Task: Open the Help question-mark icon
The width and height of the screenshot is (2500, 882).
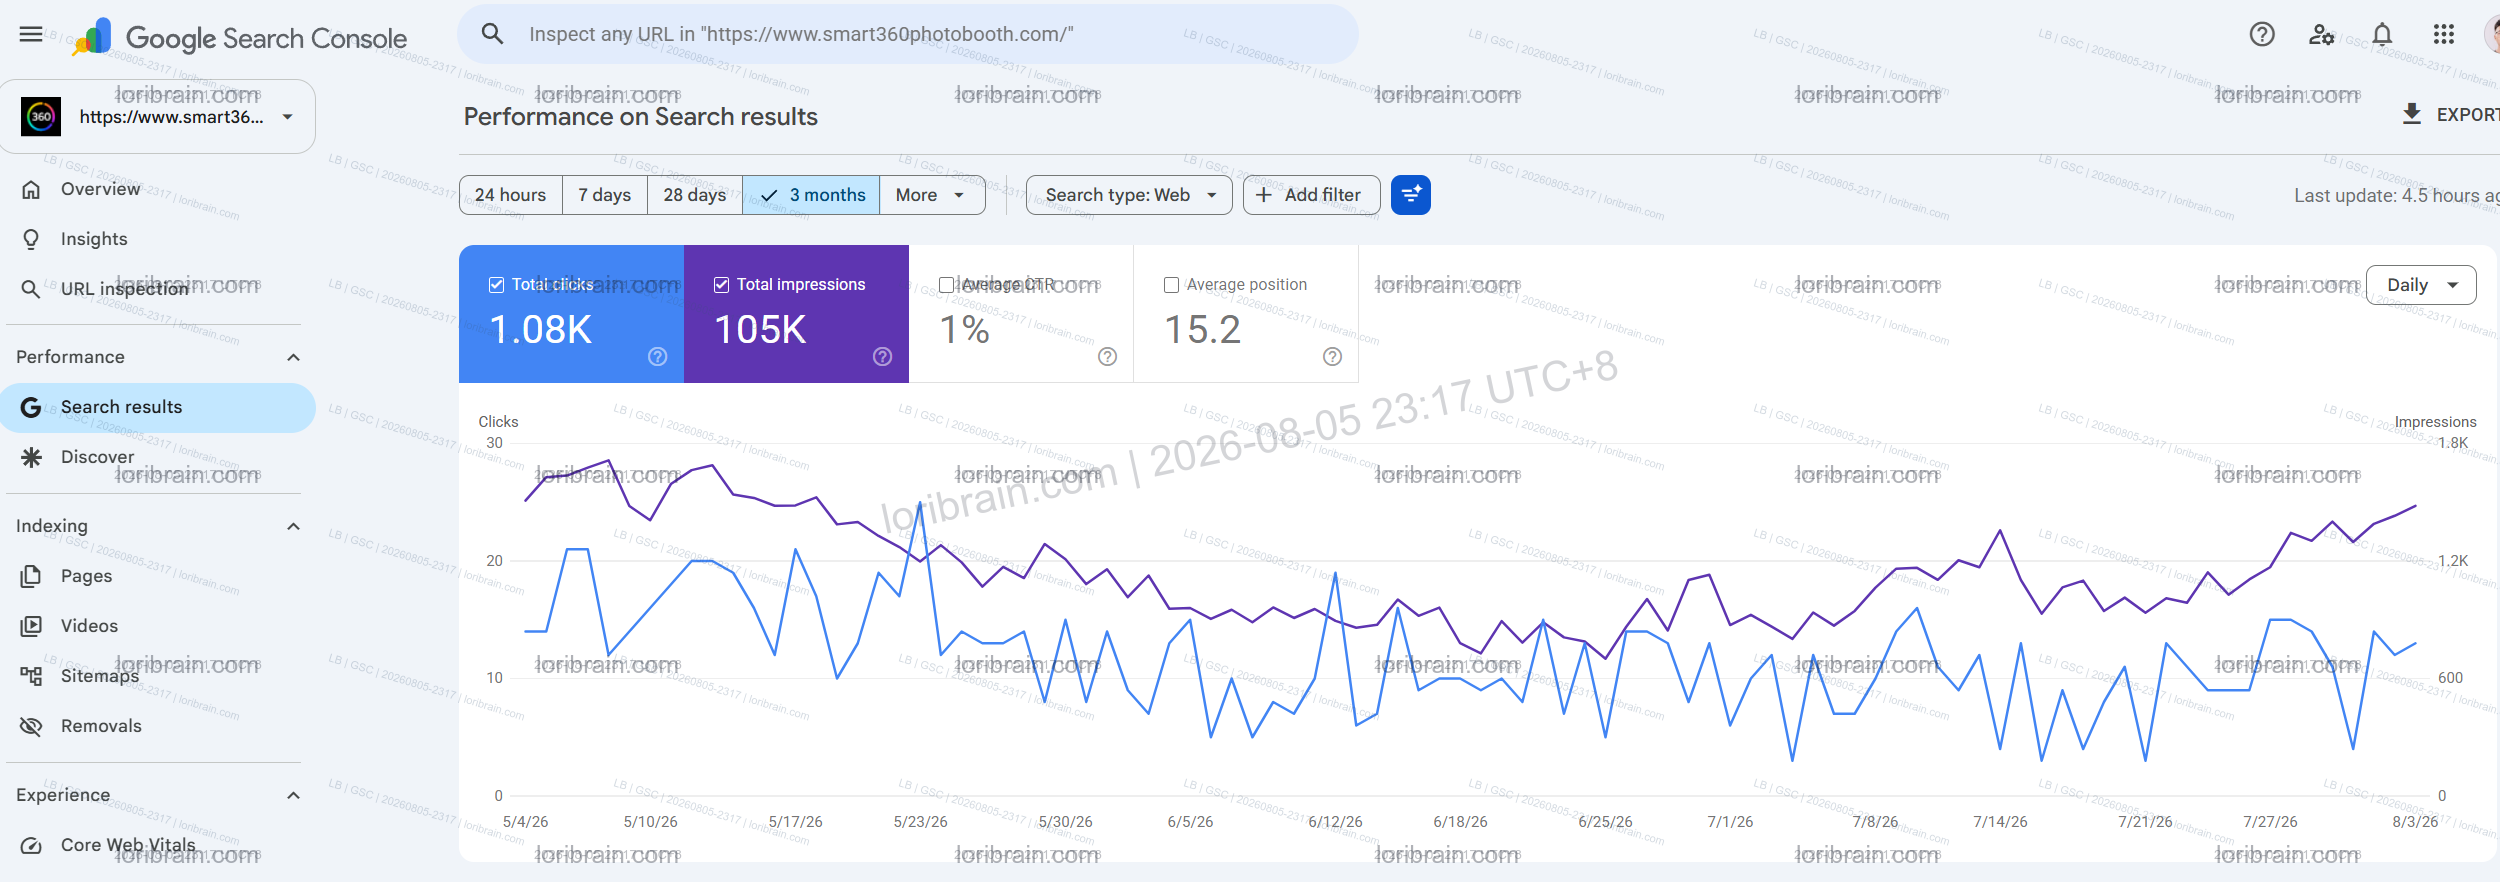Action: [x=2262, y=35]
